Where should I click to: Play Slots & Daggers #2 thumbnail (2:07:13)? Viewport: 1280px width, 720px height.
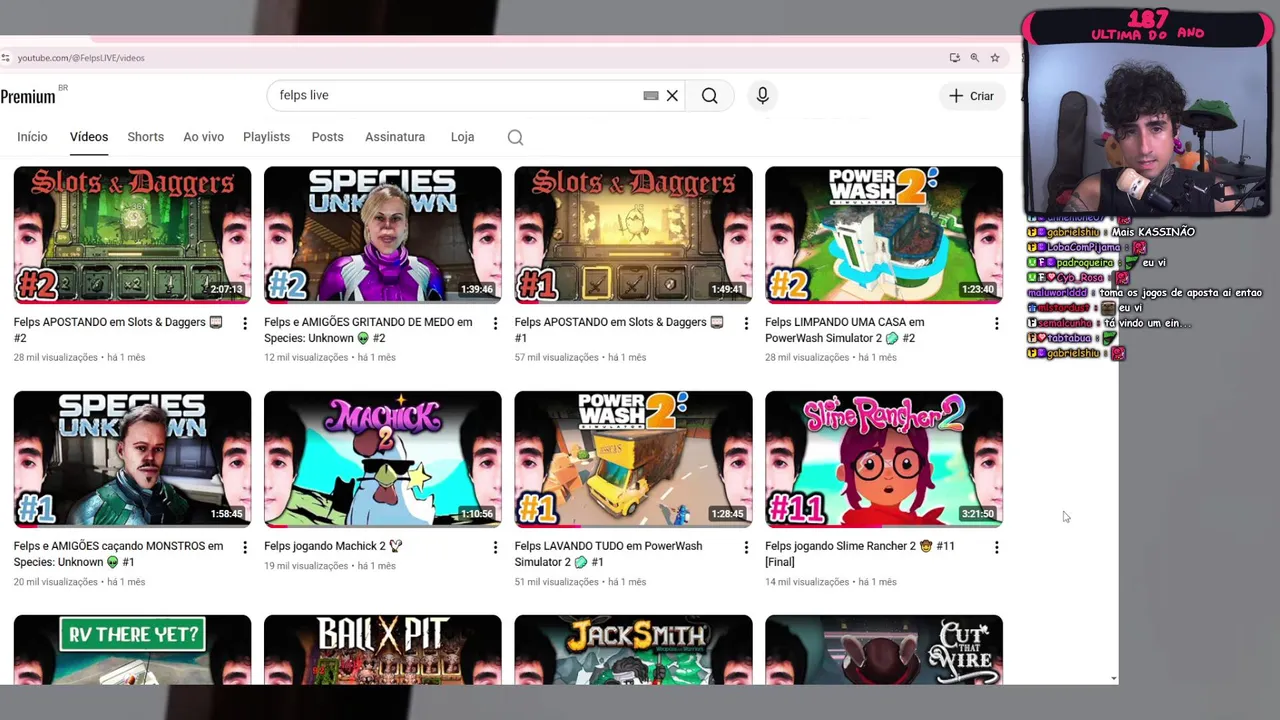tap(132, 234)
